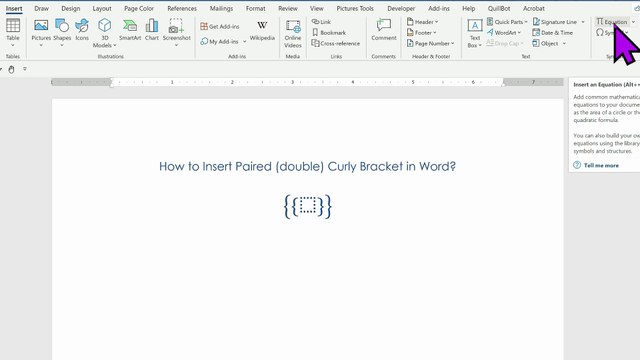Switch to the Developer tab
Screen dimensions: 640x360
pos(401,8)
